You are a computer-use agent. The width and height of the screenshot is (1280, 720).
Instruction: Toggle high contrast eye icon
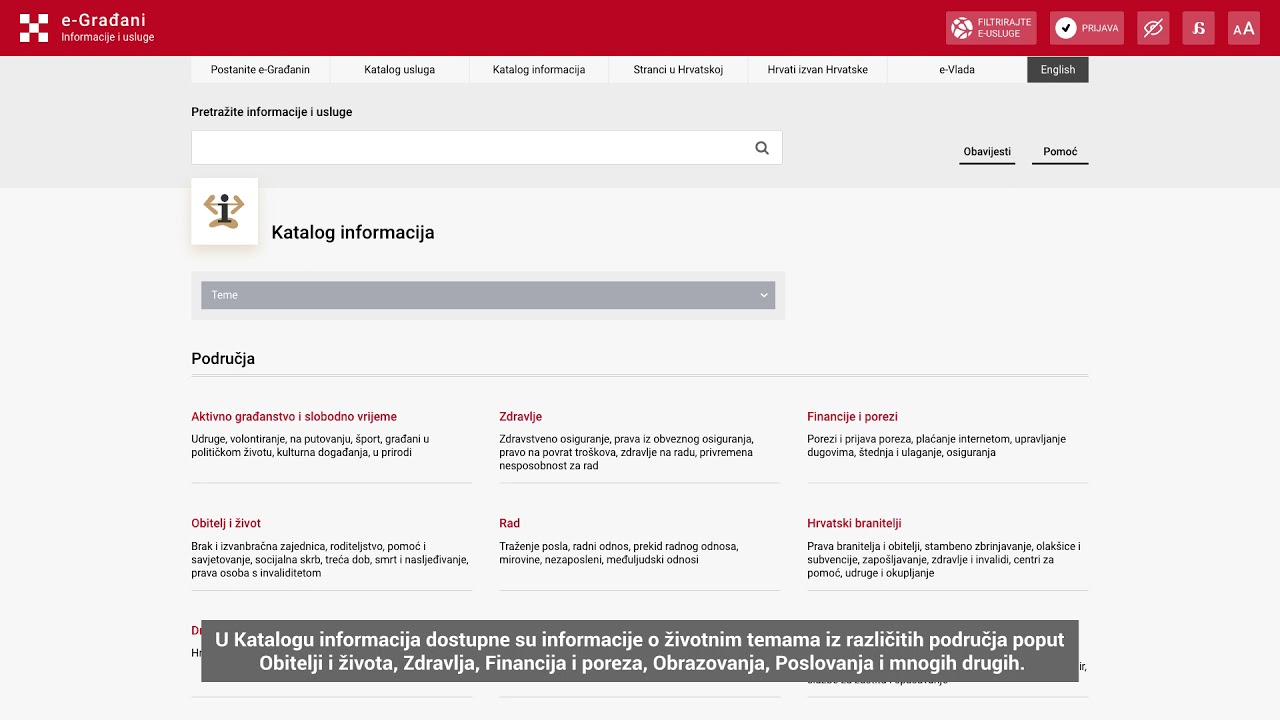click(x=1153, y=28)
